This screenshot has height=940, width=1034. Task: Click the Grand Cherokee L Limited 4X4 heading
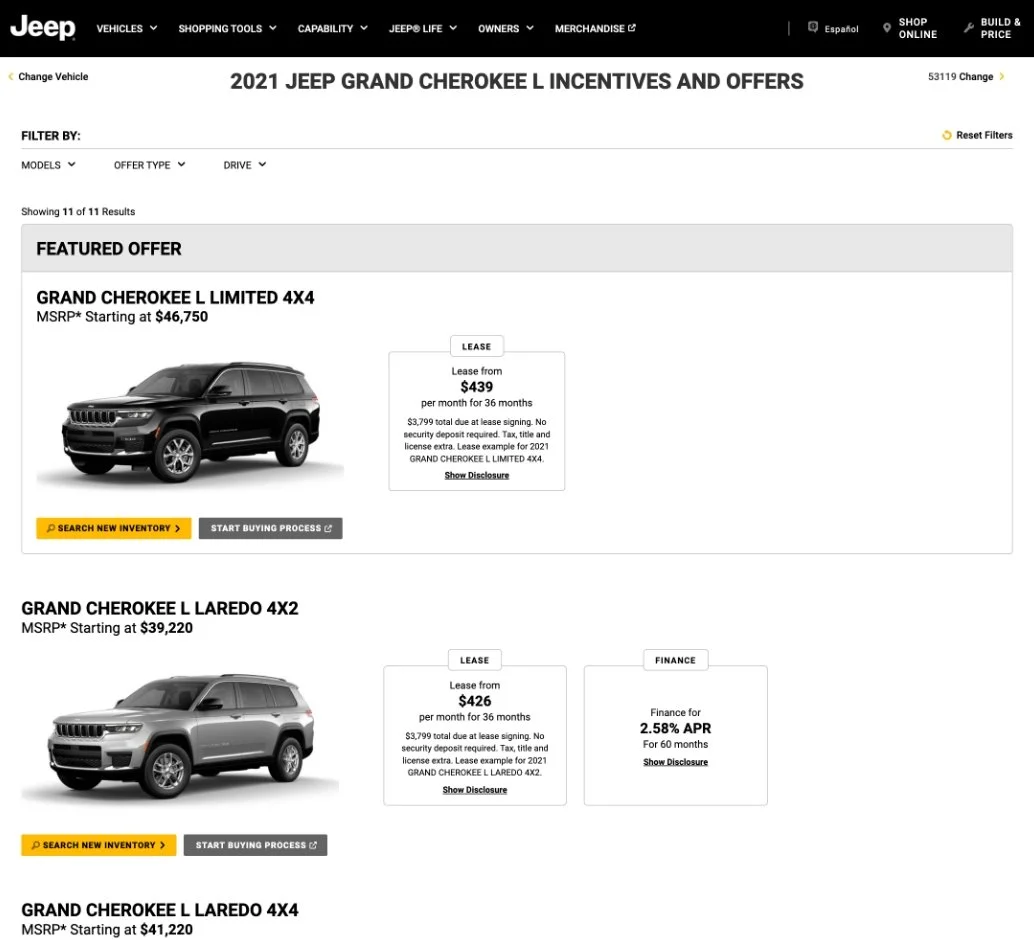(x=175, y=298)
